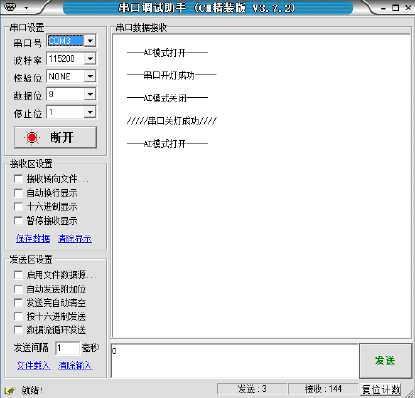This screenshot has height=398, width=415.
Task: Enable 十六进制显示 checkbox
Action: [x=19, y=207]
